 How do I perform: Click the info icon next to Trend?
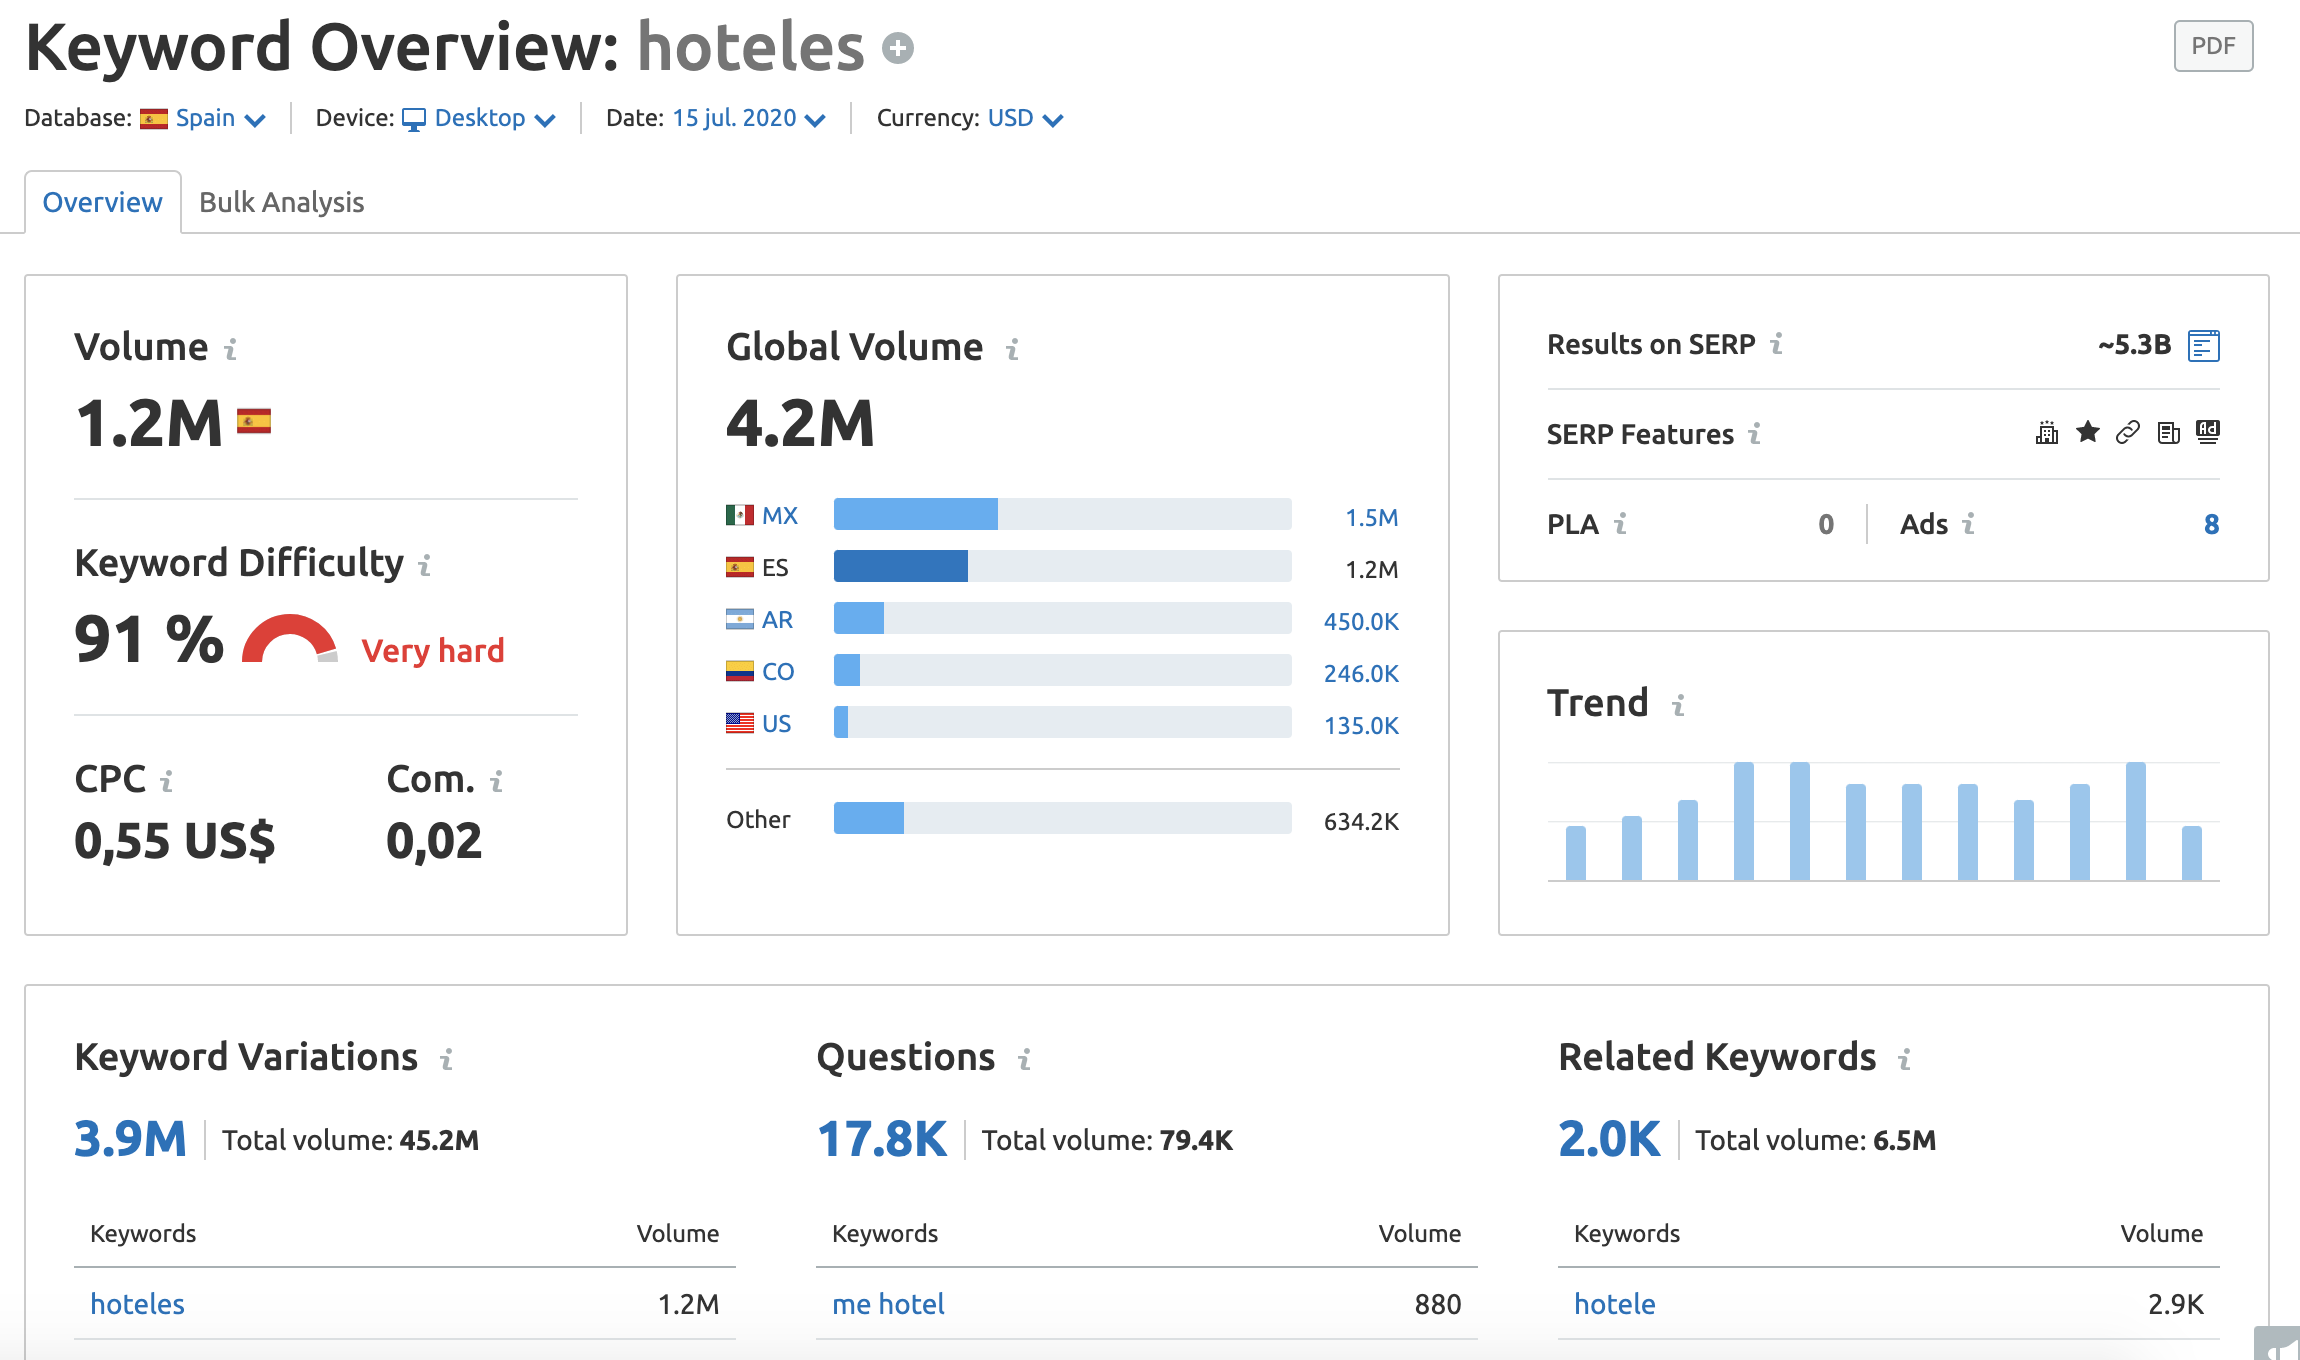click(x=1679, y=704)
